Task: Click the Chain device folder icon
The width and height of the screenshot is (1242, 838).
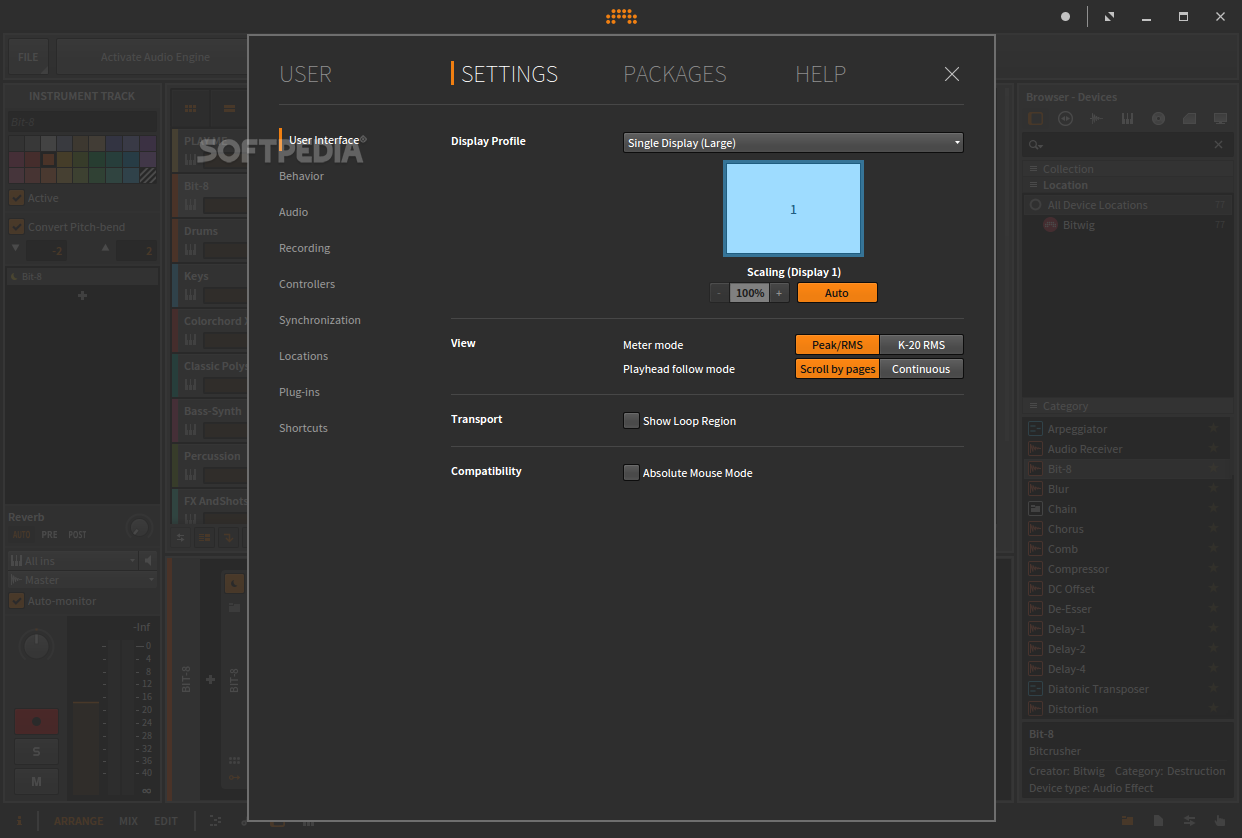Action: coord(1036,509)
